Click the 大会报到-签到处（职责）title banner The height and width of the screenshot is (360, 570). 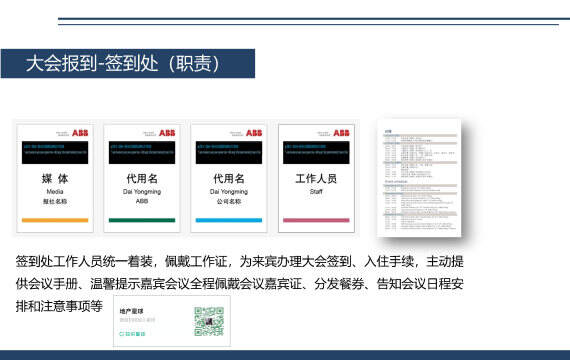128,64
